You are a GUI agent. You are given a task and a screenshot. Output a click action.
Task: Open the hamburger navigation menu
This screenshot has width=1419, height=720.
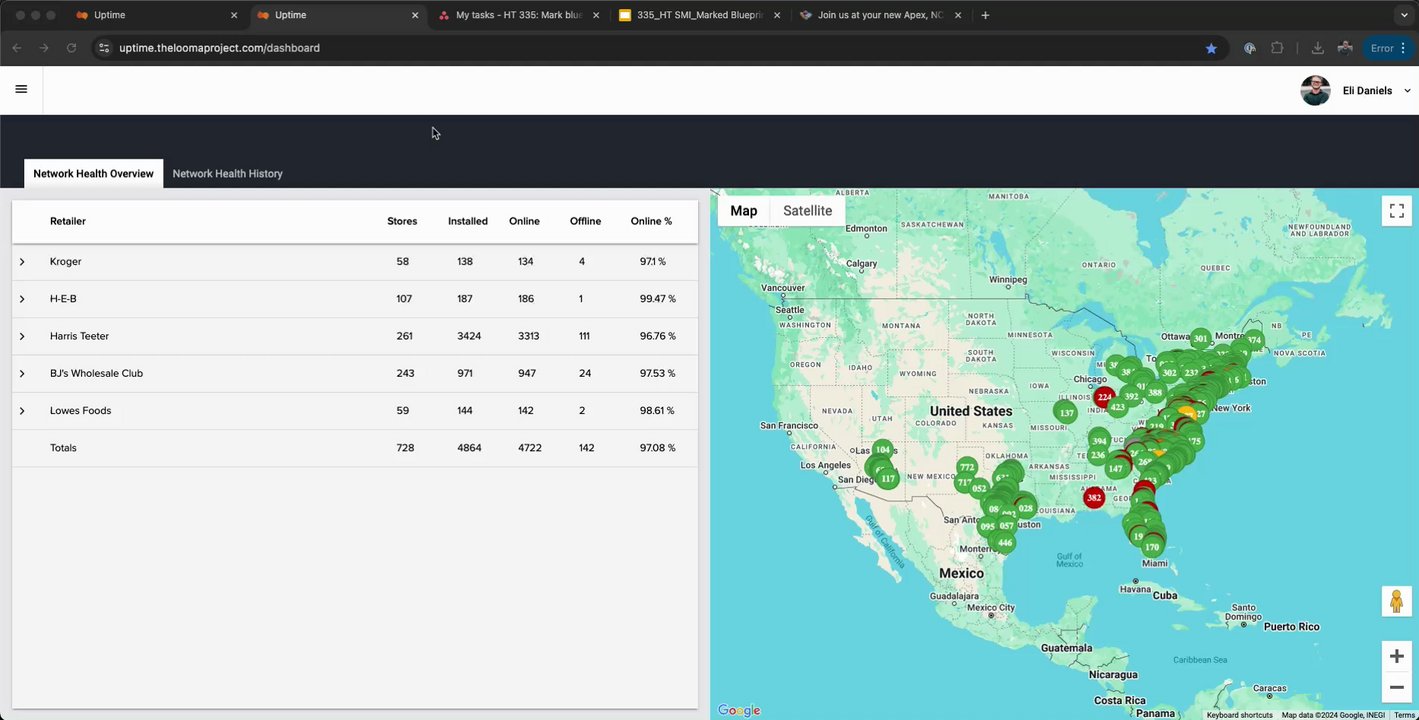[x=21, y=89]
